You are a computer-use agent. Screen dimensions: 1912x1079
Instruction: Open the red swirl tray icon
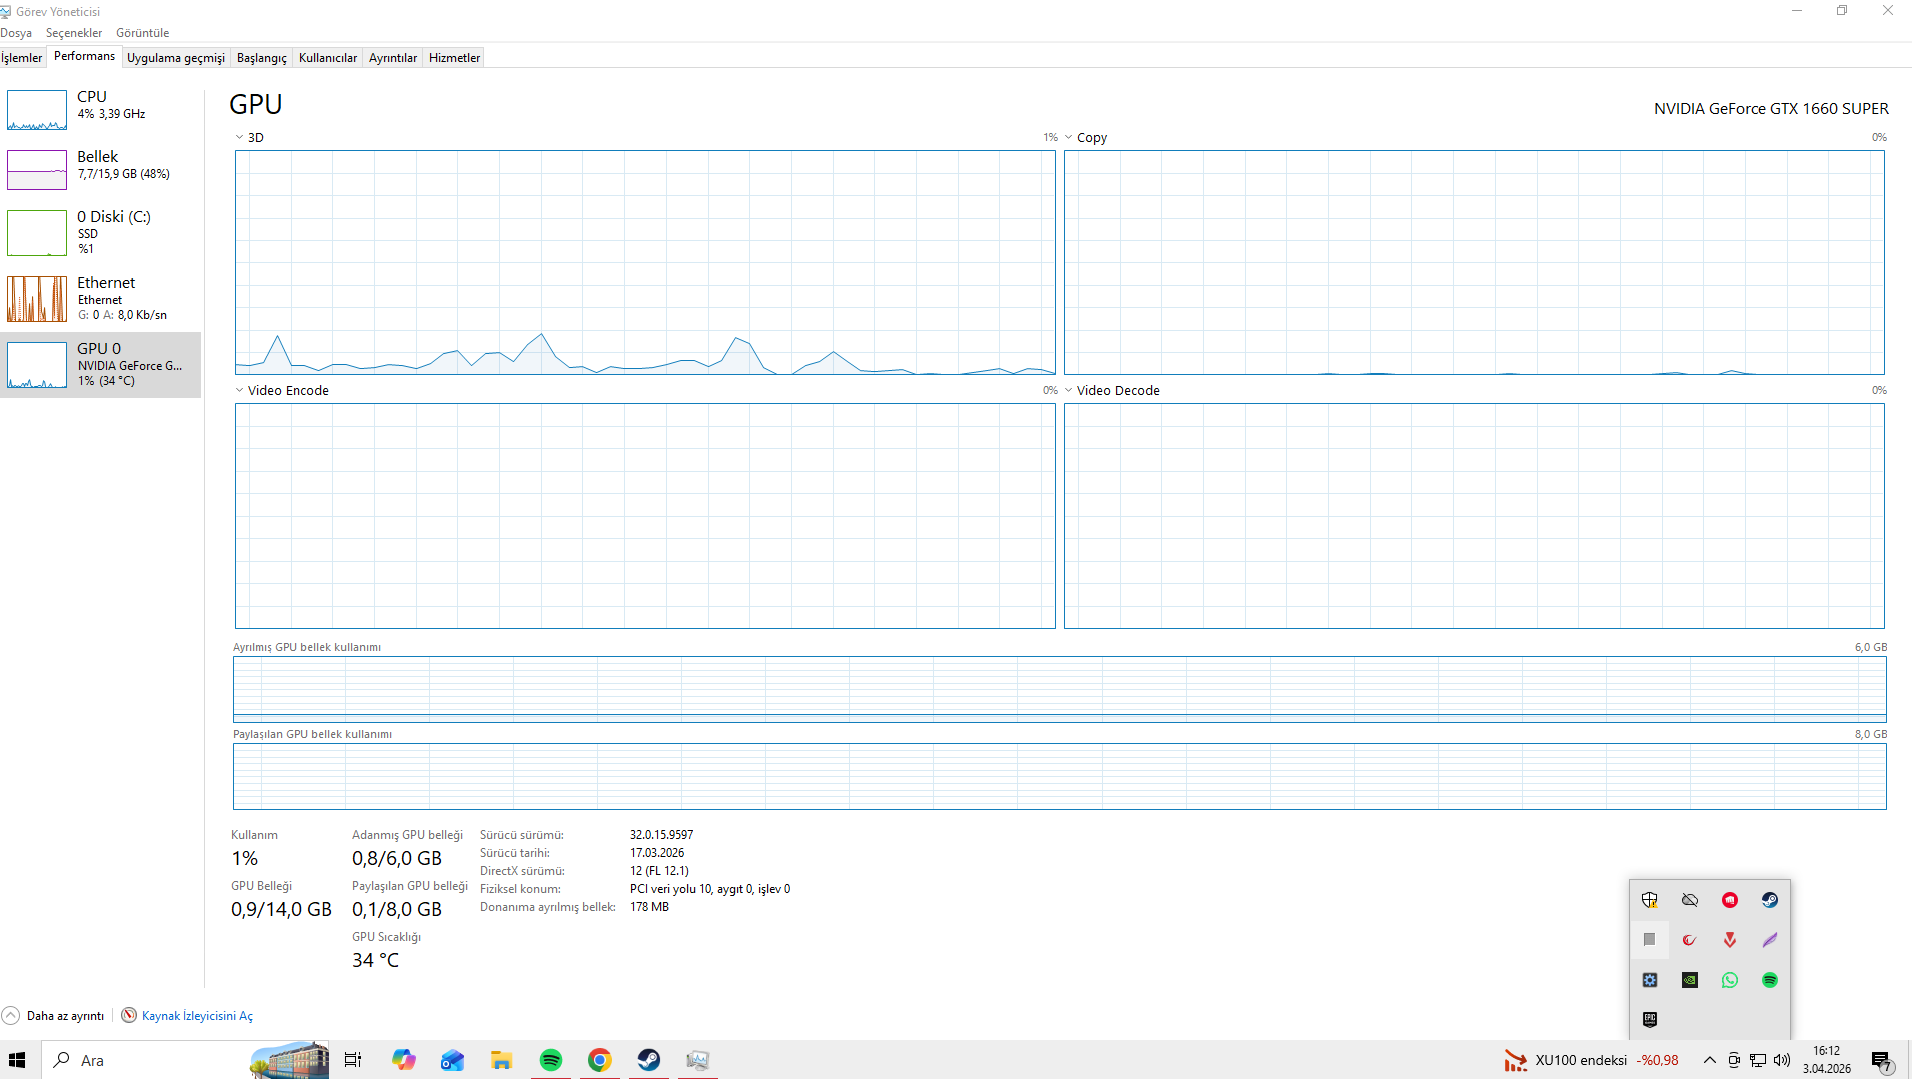coord(1690,940)
